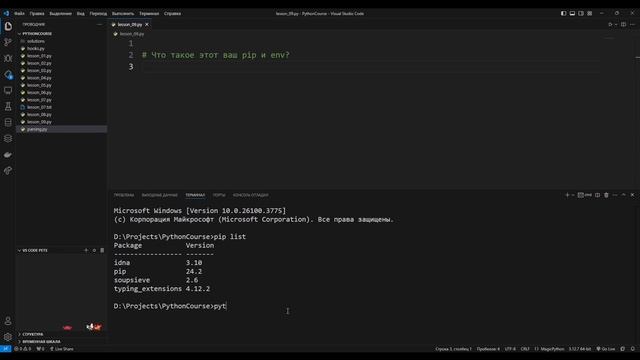Open the Выделение menu
This screenshot has width=640, height=360.
[x=60, y=13]
